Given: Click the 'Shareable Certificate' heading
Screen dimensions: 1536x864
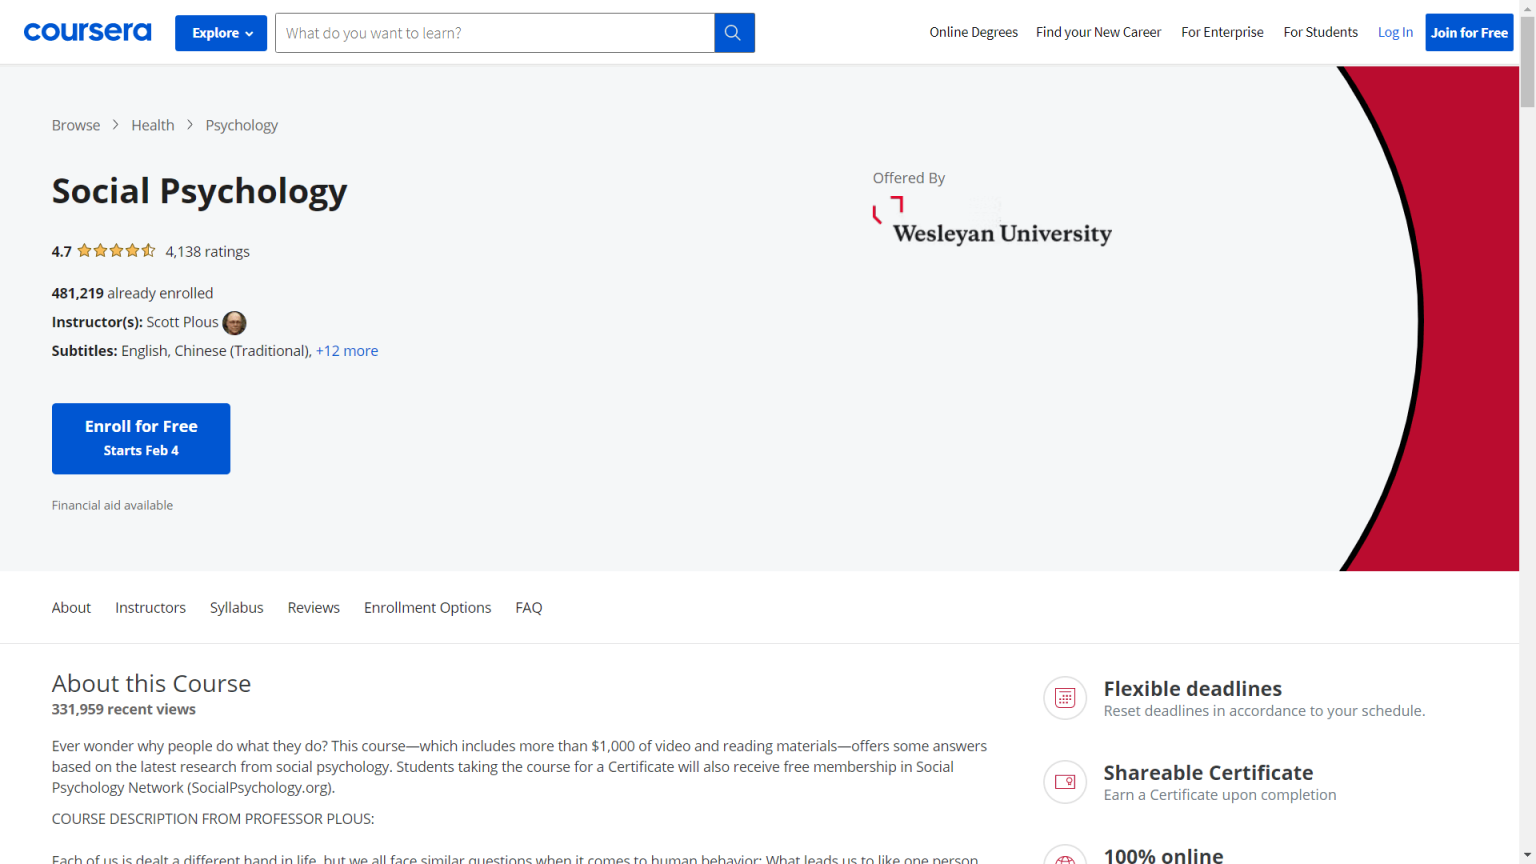Looking at the screenshot, I should pyautogui.click(x=1208, y=772).
